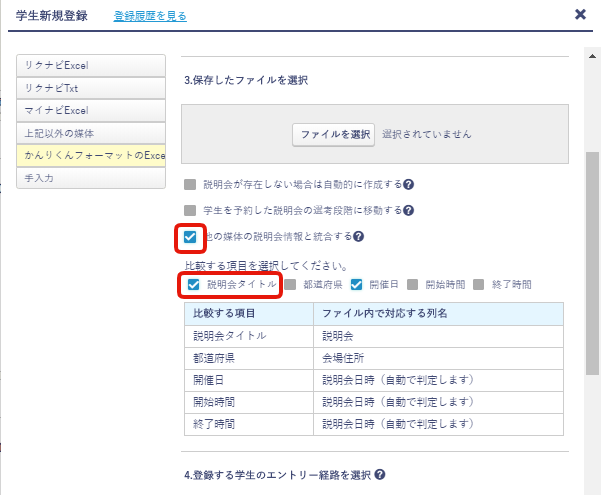Open the マイナビExcel tab

coord(90,110)
